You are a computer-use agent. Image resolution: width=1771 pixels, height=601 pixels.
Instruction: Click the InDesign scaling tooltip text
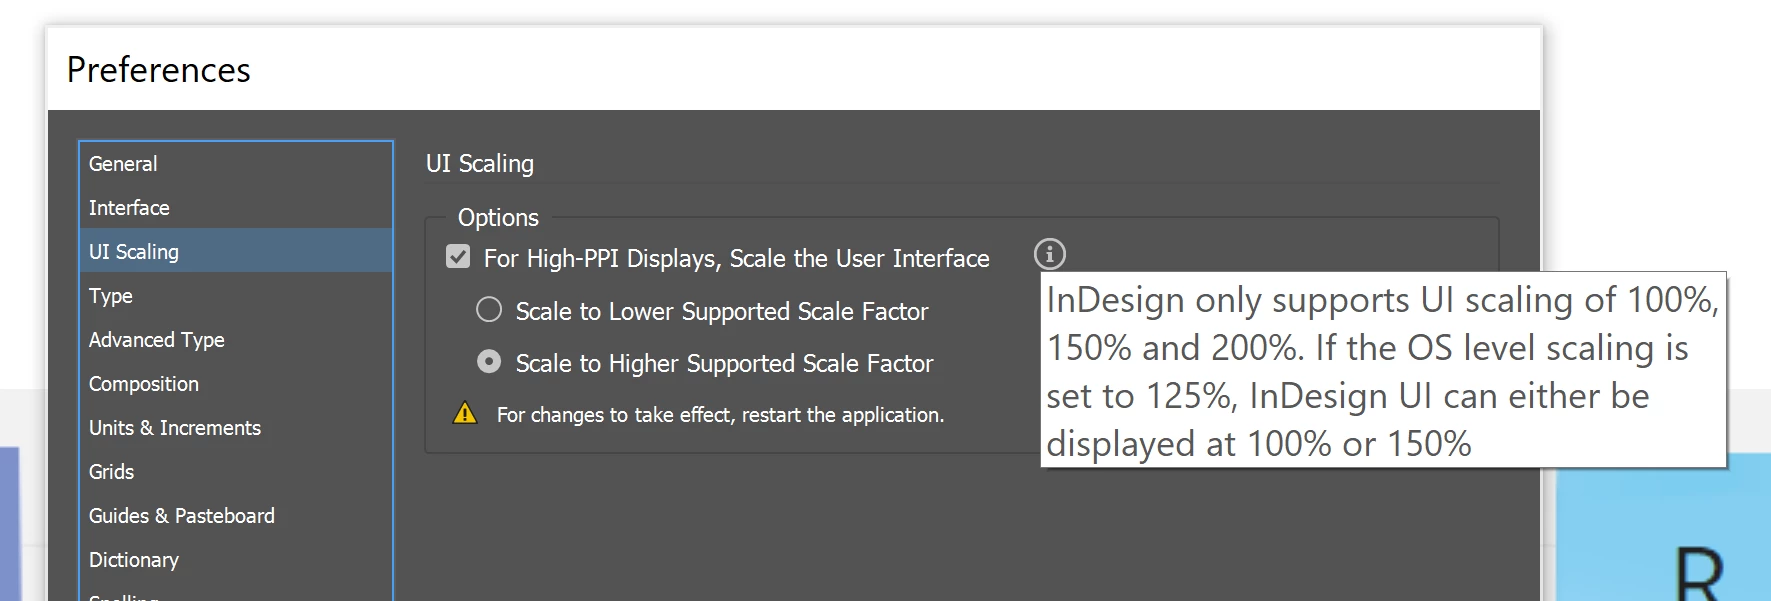[1383, 371]
